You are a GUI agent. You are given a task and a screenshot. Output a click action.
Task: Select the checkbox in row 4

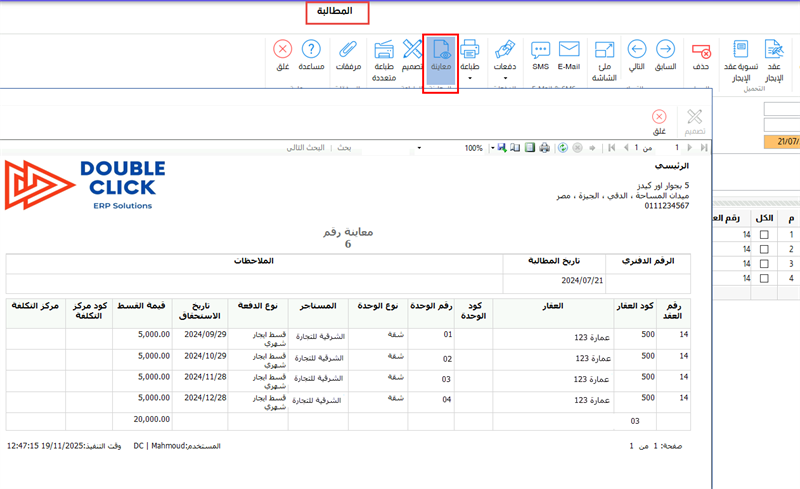click(x=764, y=279)
